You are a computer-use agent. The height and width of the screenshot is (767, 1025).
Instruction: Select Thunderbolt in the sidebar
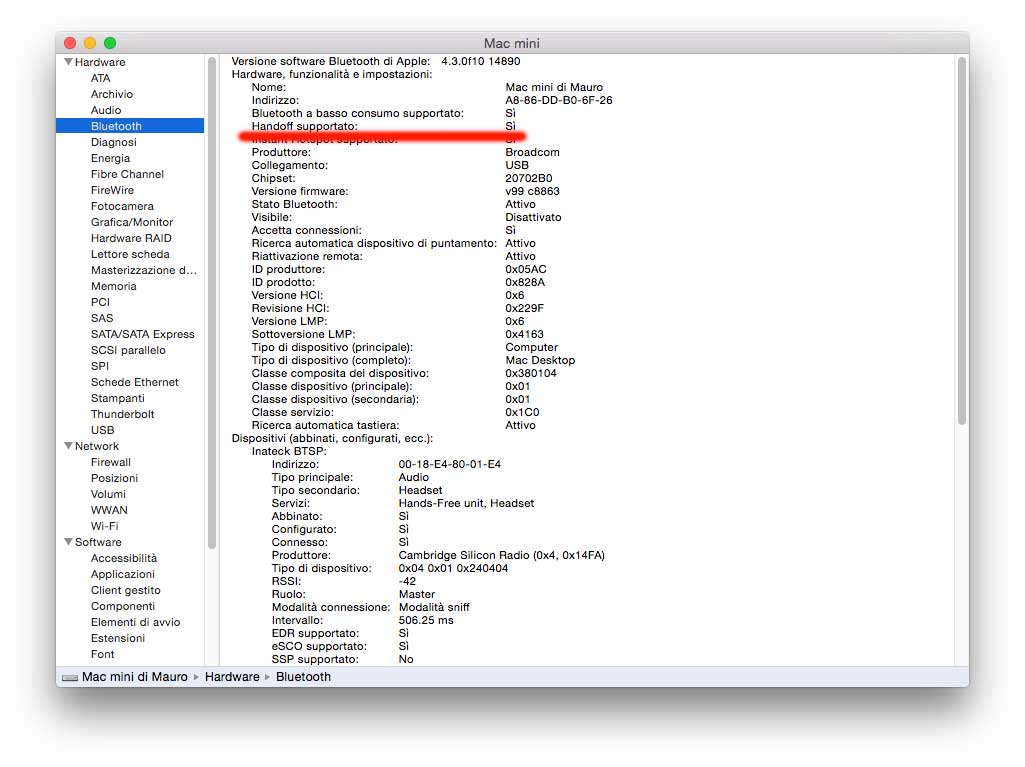(122, 415)
